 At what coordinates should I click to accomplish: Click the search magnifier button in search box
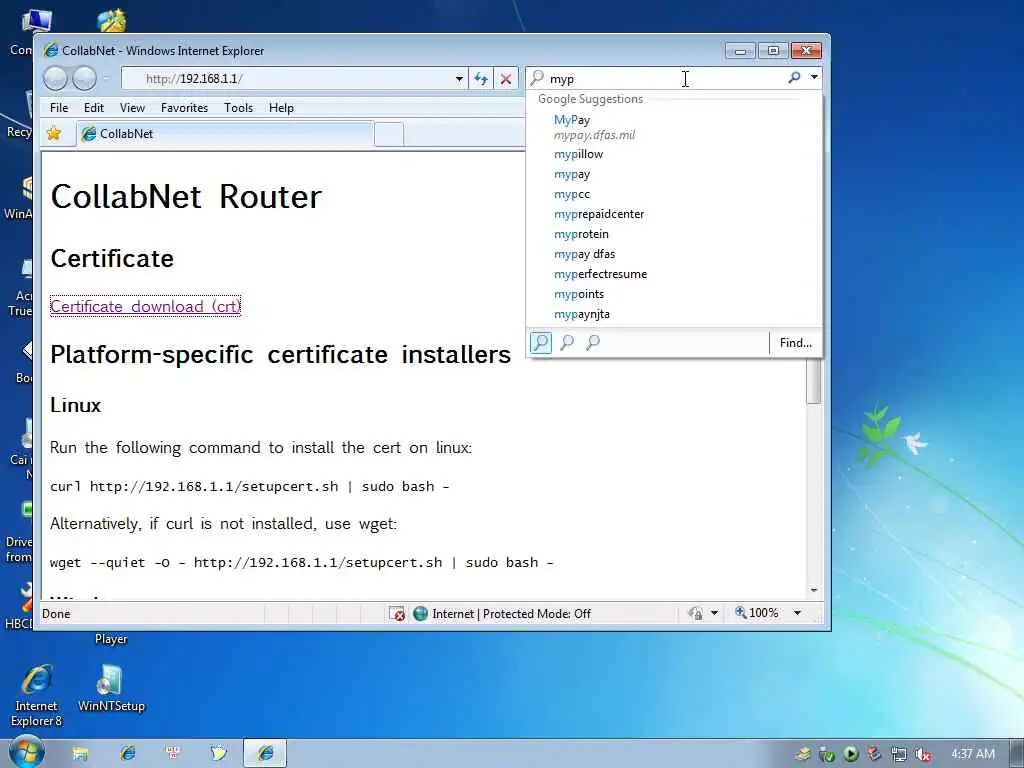(x=794, y=78)
